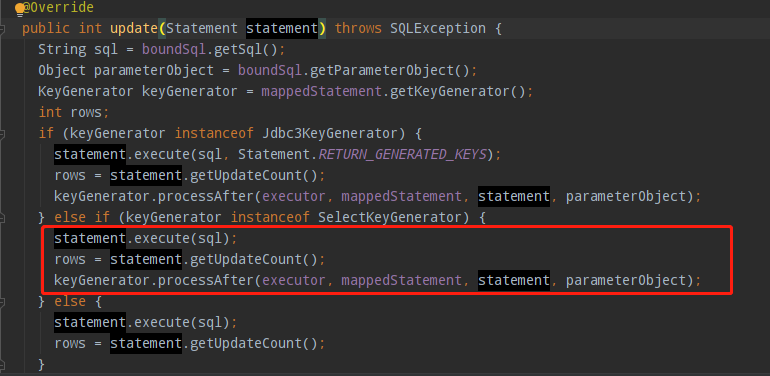Click 'parameterObject' argument in the SelectKeyGenerator branch
Screen dimensions: 770x376
click(625, 281)
